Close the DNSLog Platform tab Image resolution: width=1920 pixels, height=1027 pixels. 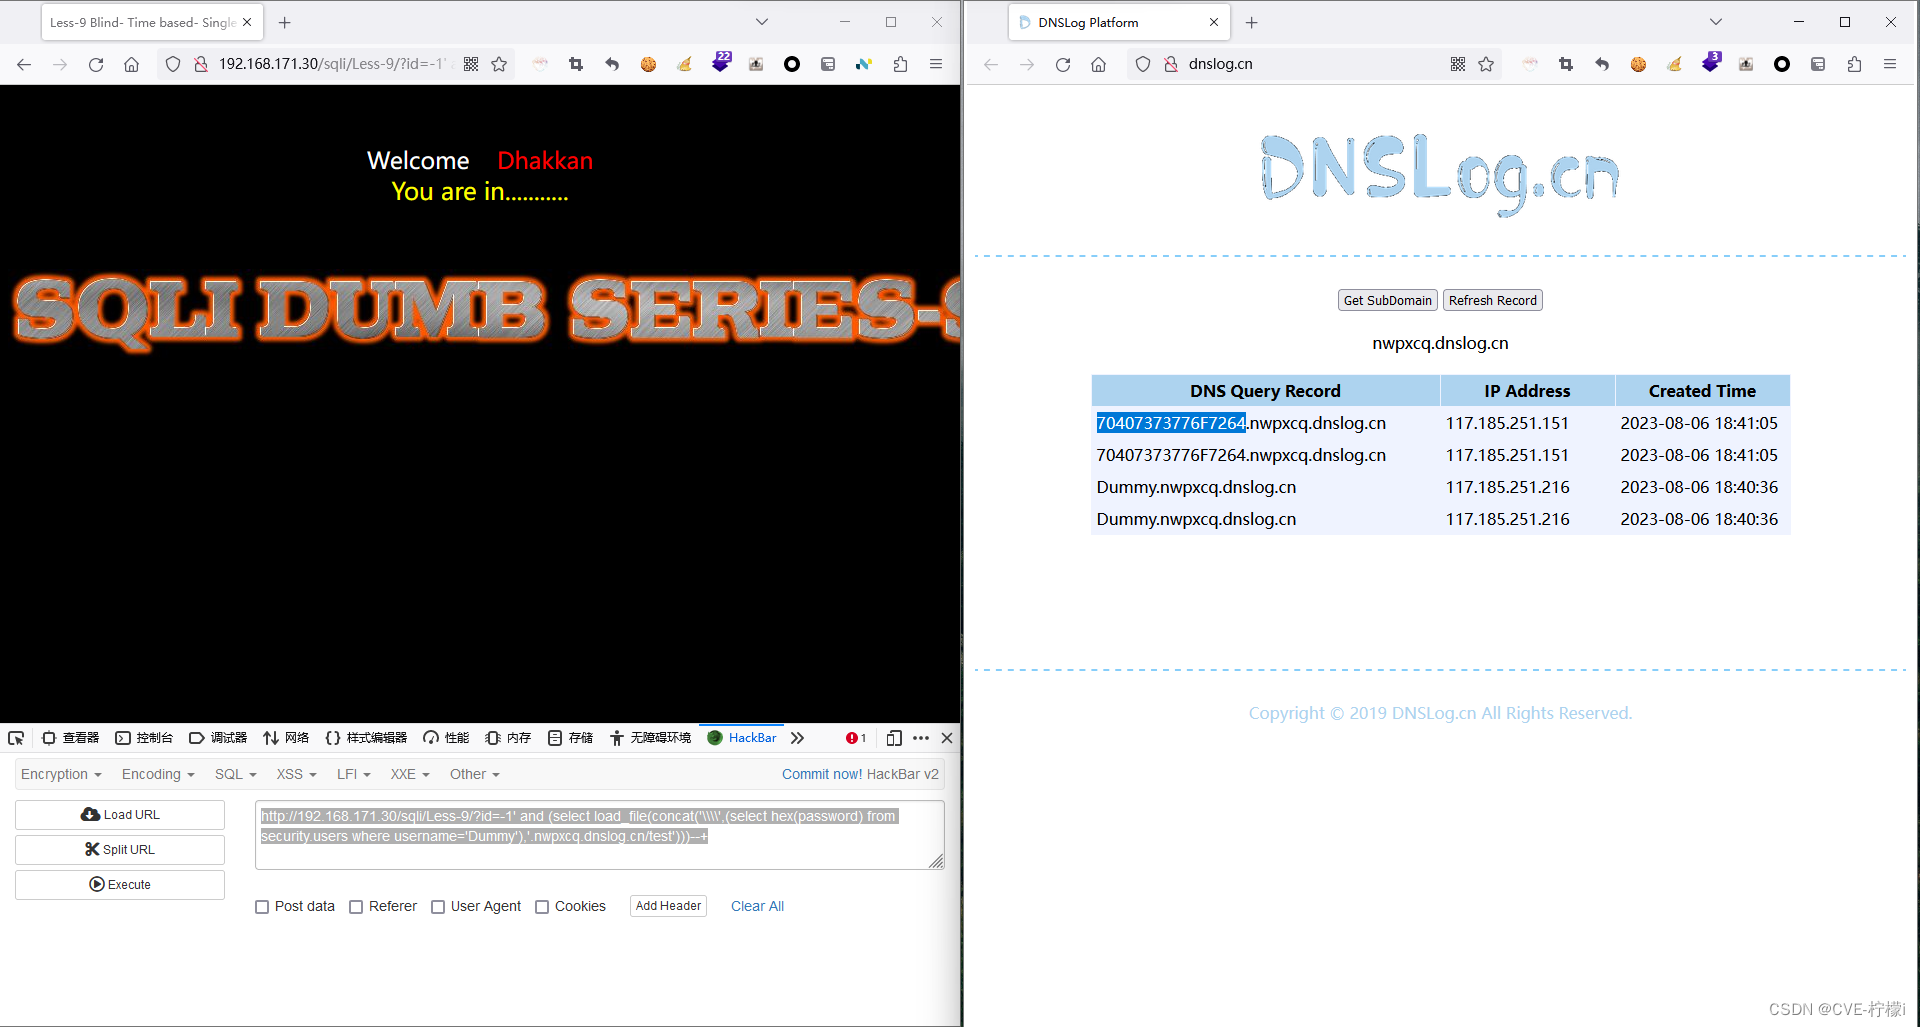click(x=1214, y=22)
